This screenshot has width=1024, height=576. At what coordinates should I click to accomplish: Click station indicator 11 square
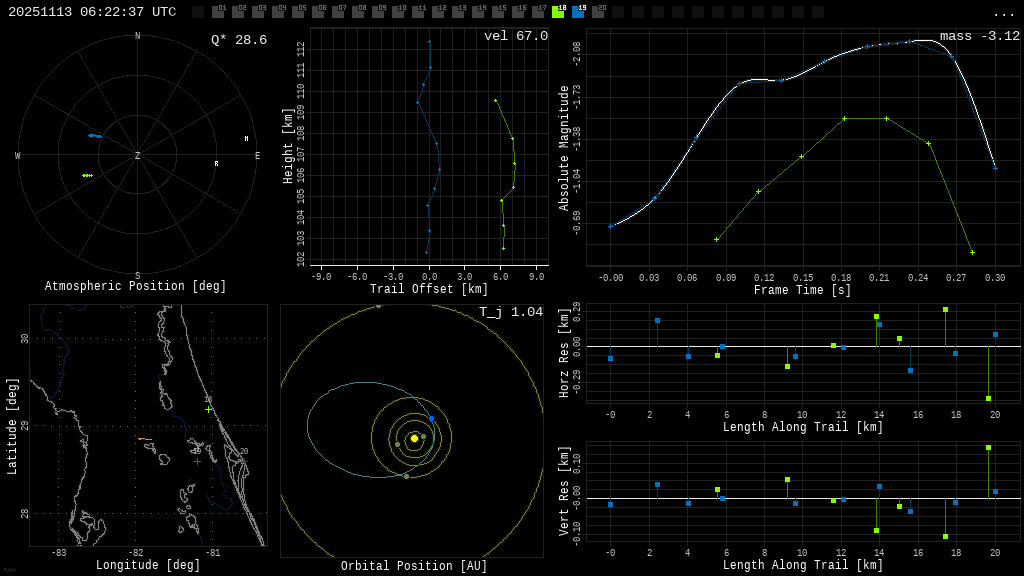pyautogui.click(x=418, y=12)
